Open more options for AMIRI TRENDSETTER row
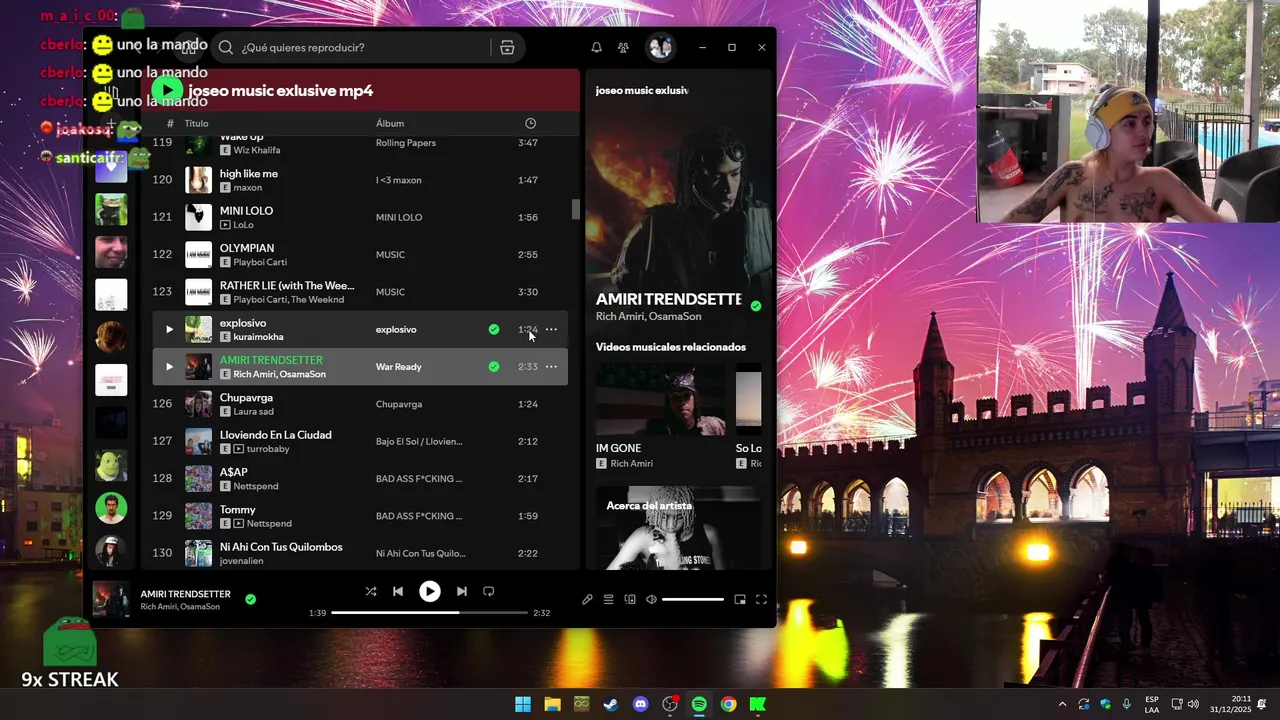The width and height of the screenshot is (1280, 720). pos(551,367)
